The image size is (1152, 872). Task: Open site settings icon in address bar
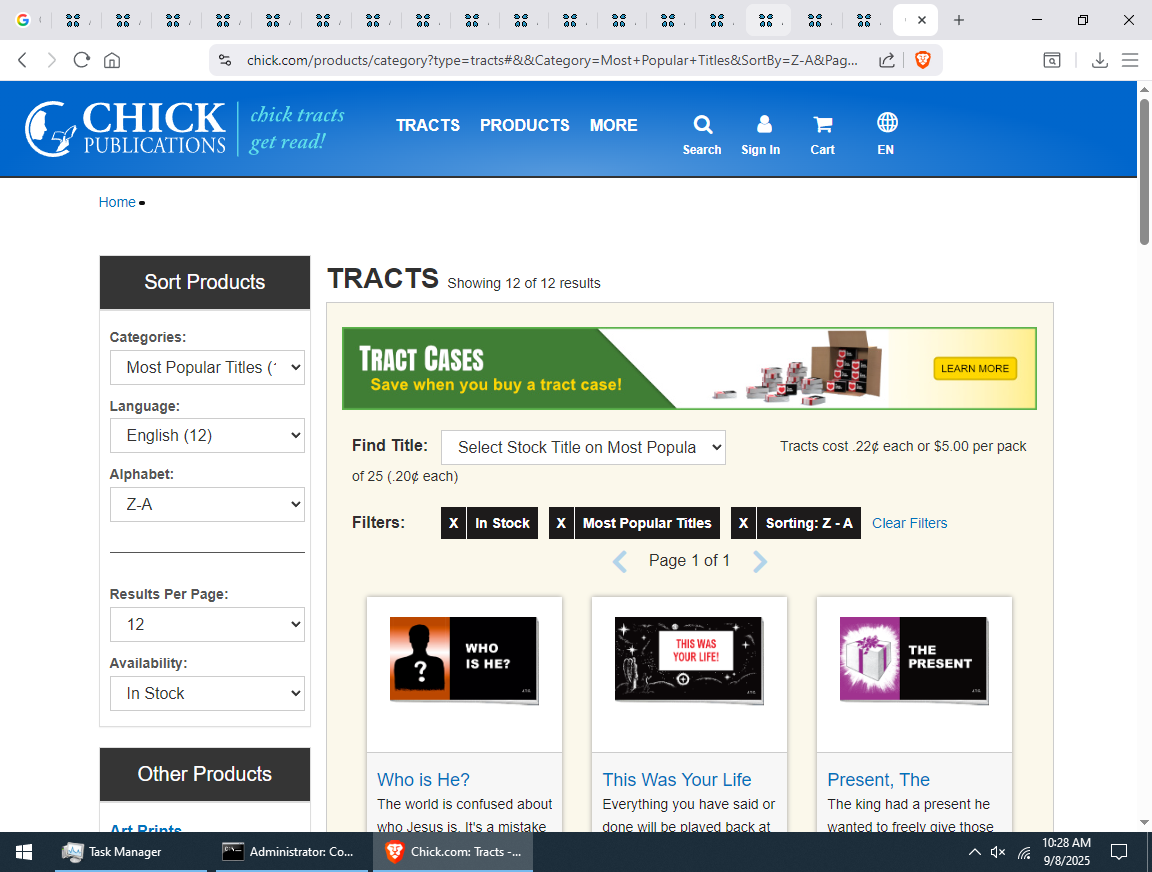tap(225, 60)
